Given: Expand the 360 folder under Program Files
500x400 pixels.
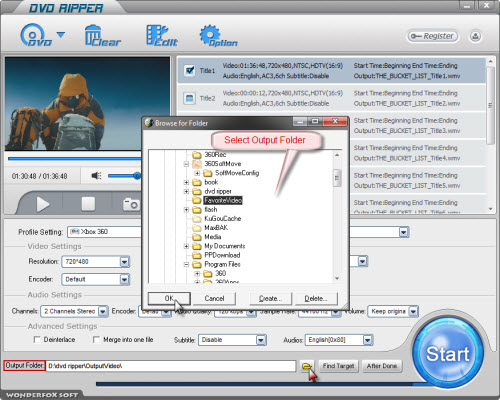Looking at the screenshot, I should coord(197,273).
